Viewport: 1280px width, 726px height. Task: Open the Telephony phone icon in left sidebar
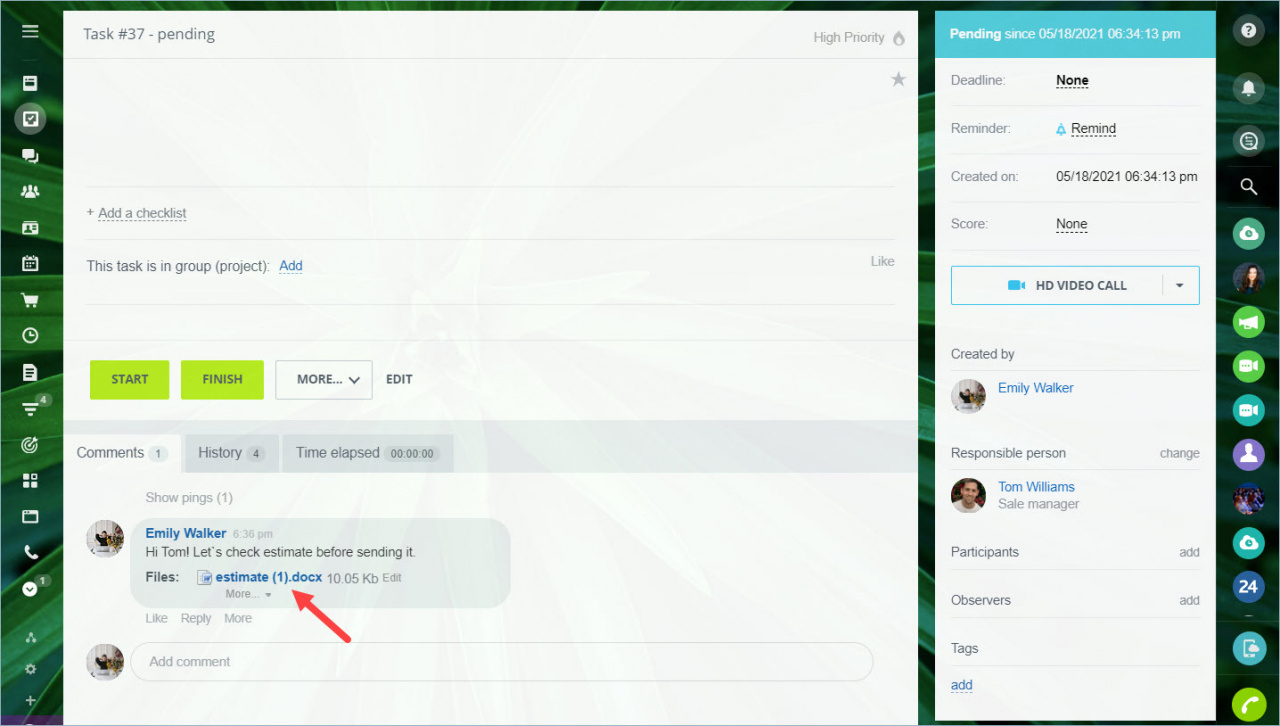[x=30, y=552]
